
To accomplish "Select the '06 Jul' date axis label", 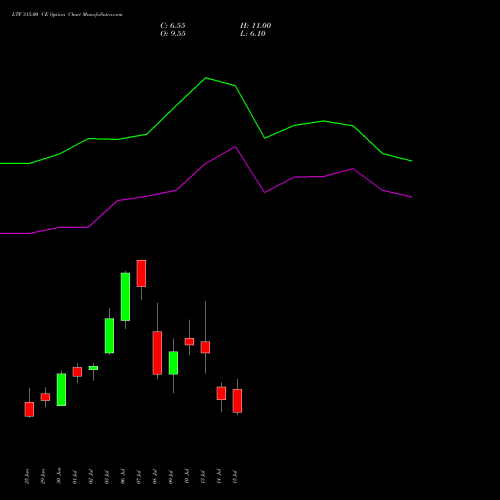I will tap(123, 476).
